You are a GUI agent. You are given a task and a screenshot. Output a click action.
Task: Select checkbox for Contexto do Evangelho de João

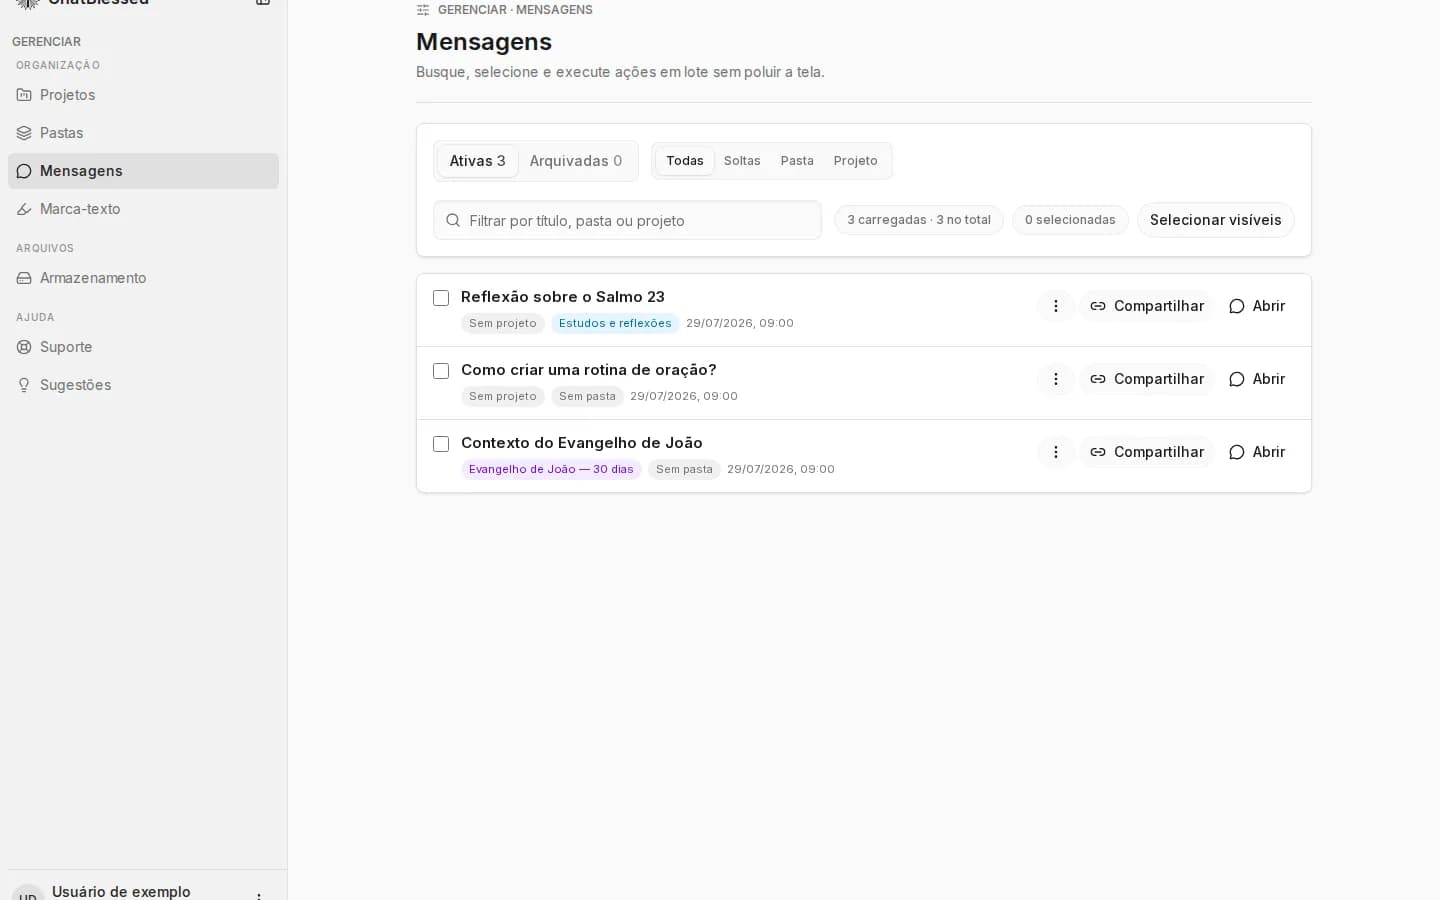[441, 444]
